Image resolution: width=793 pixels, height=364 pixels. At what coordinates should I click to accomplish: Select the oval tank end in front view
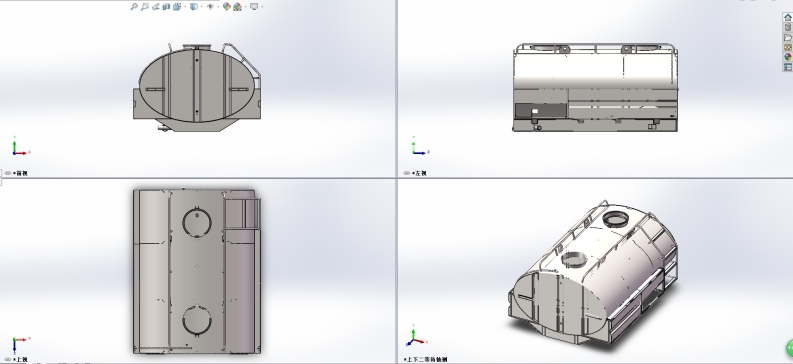[198, 85]
